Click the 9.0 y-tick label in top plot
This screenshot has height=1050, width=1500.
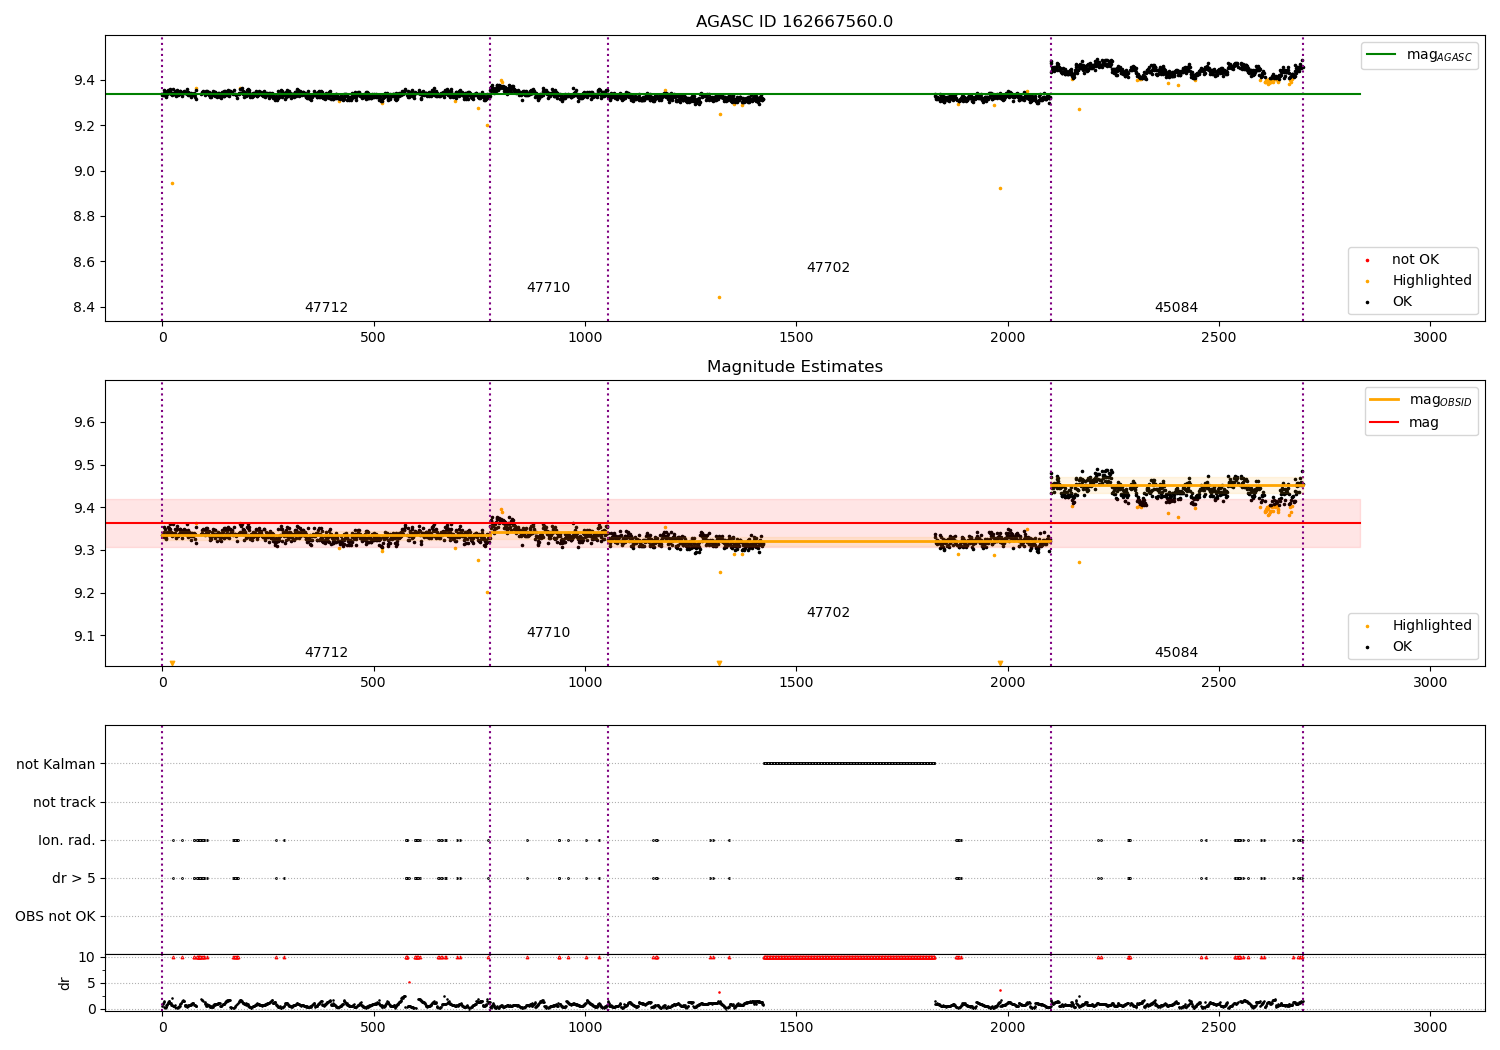pyautogui.click(x=85, y=171)
